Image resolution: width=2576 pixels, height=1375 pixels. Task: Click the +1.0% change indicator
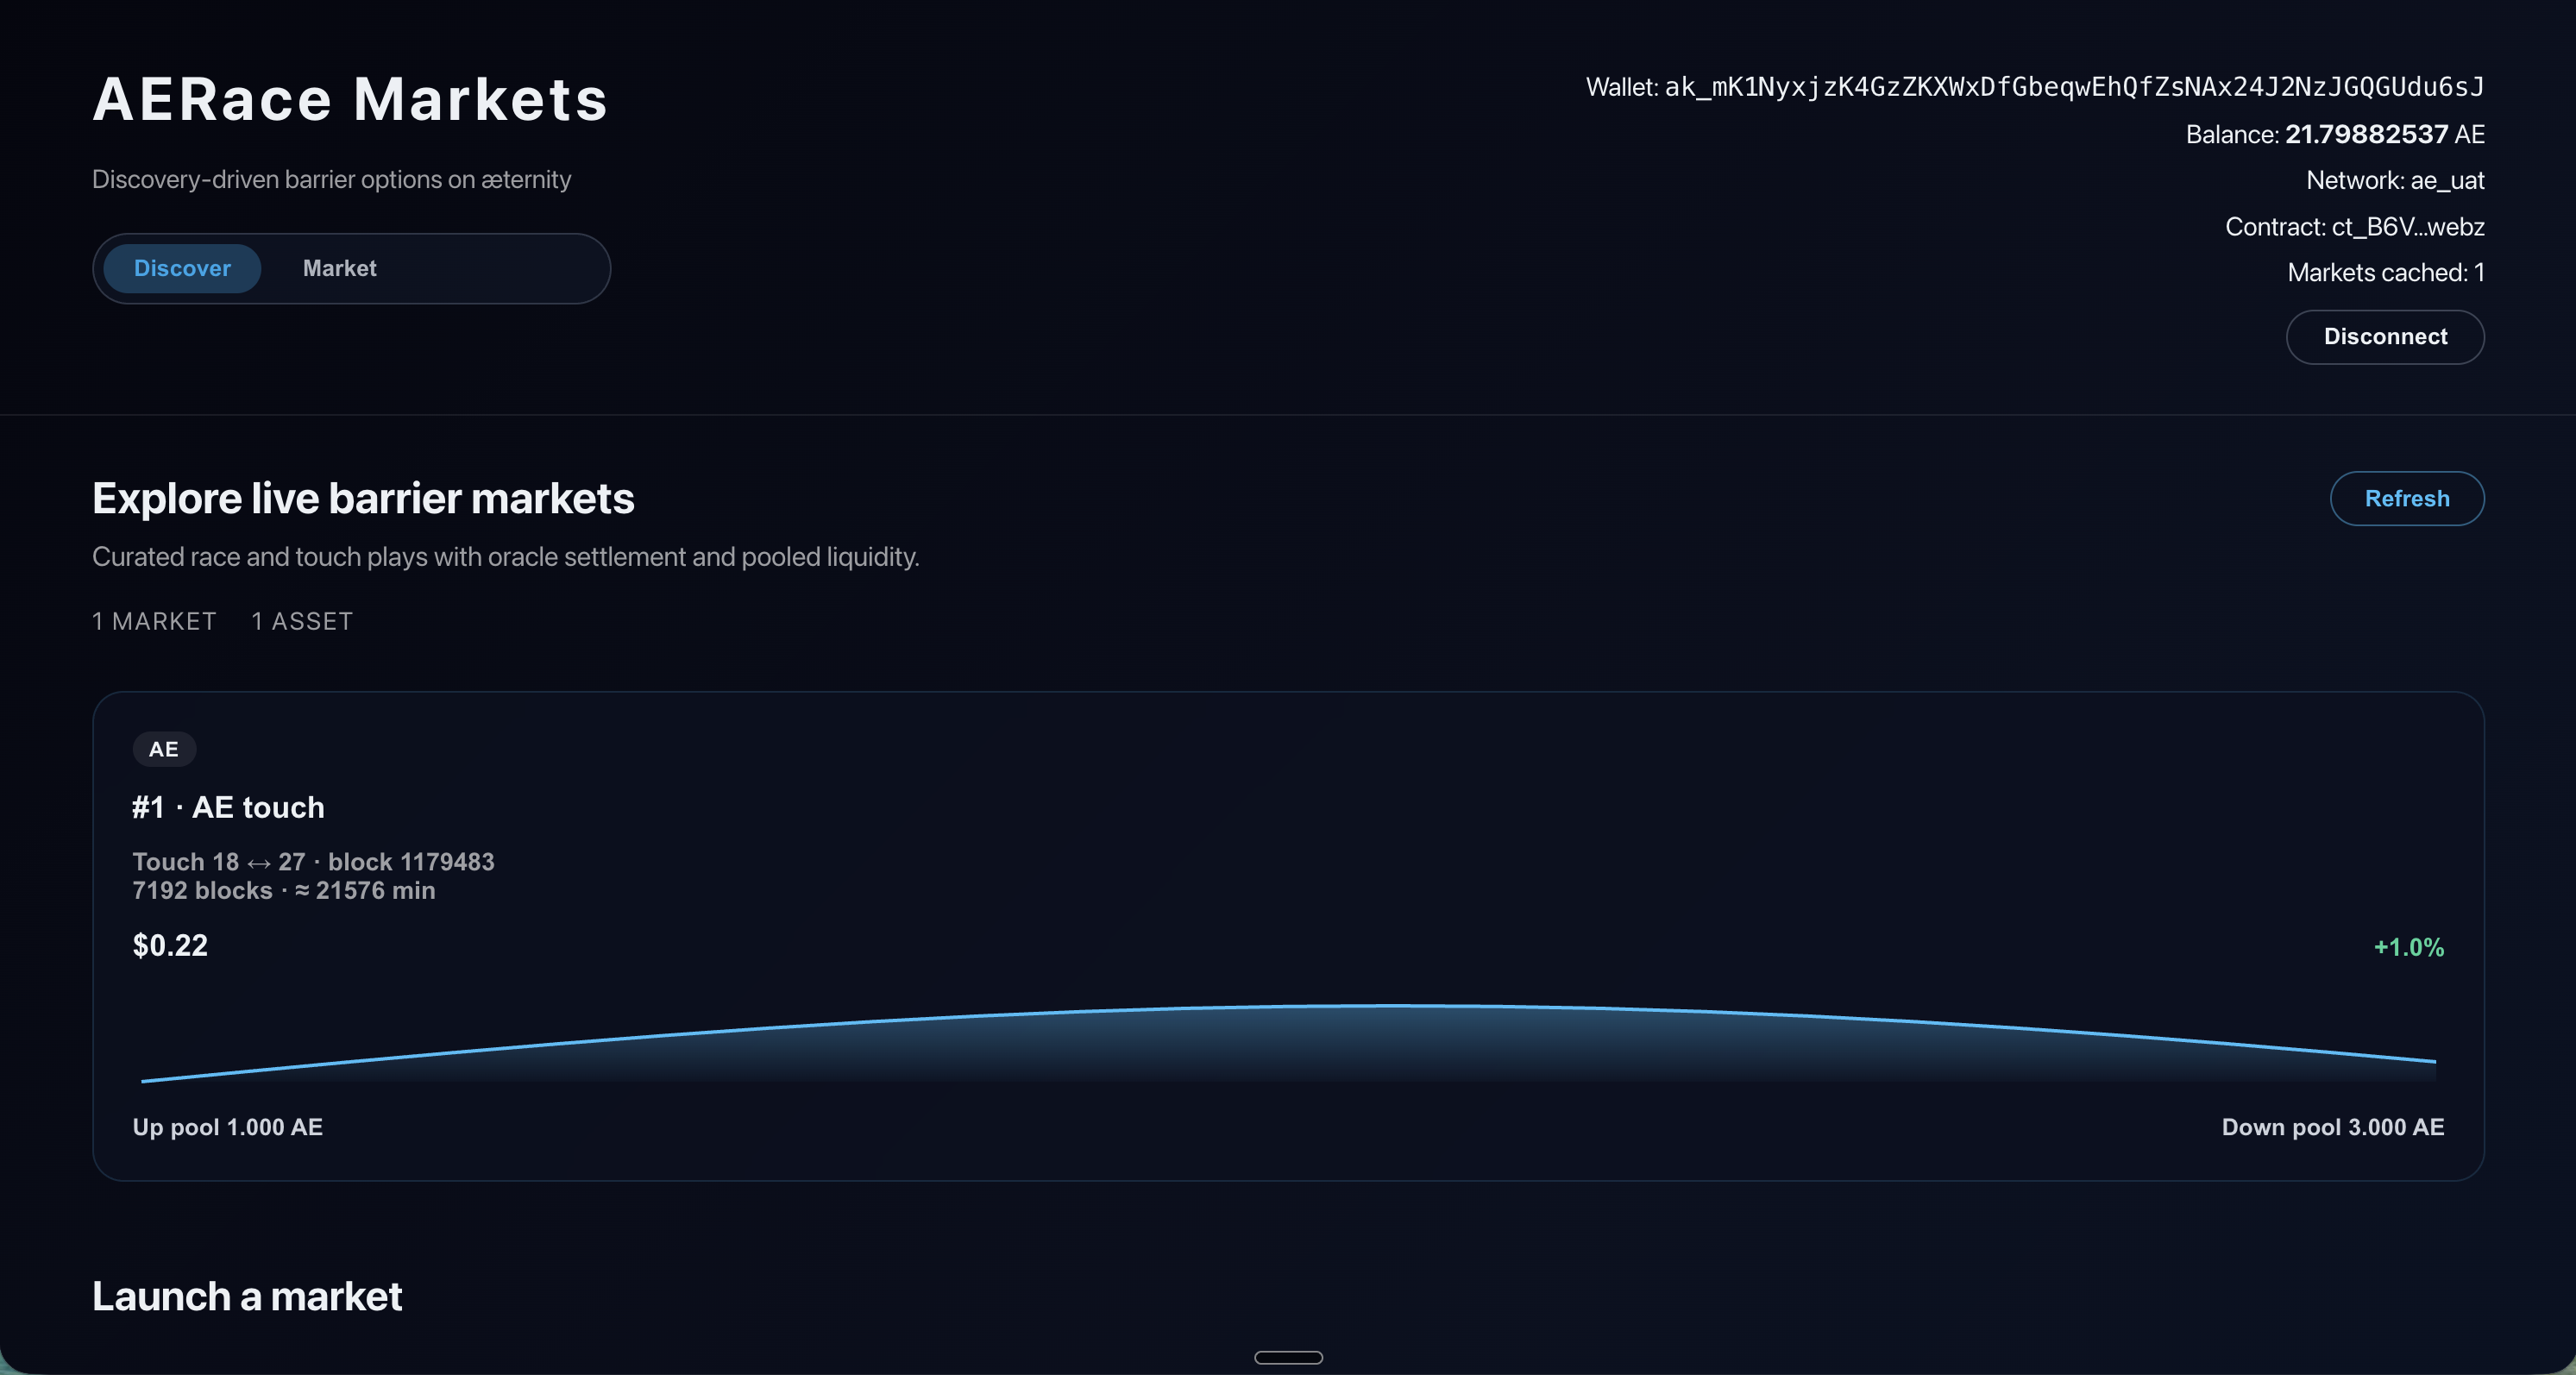pos(2408,947)
